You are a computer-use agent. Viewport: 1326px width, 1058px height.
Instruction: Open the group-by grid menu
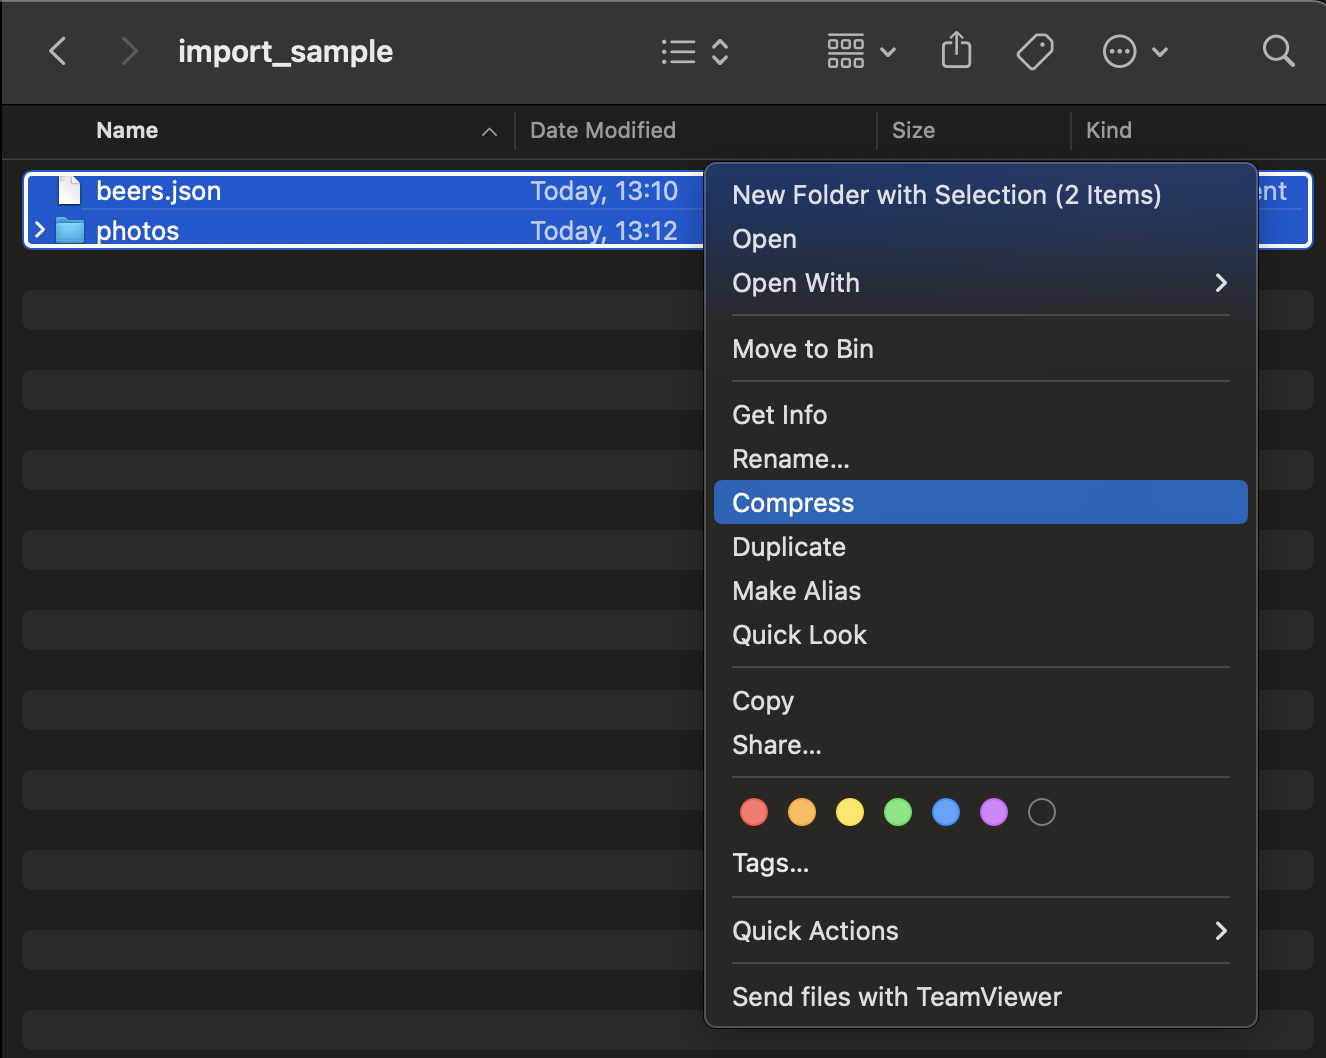[861, 51]
